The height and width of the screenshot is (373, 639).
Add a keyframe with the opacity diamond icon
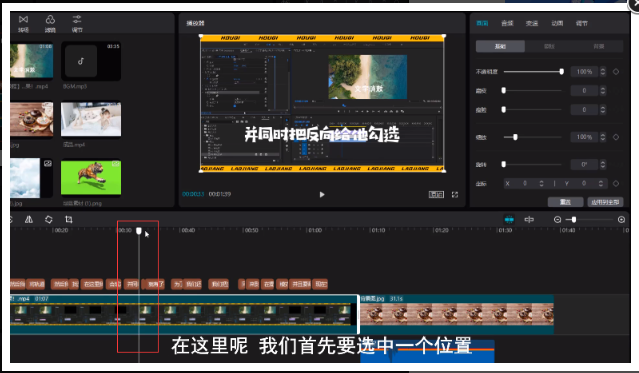pos(616,71)
